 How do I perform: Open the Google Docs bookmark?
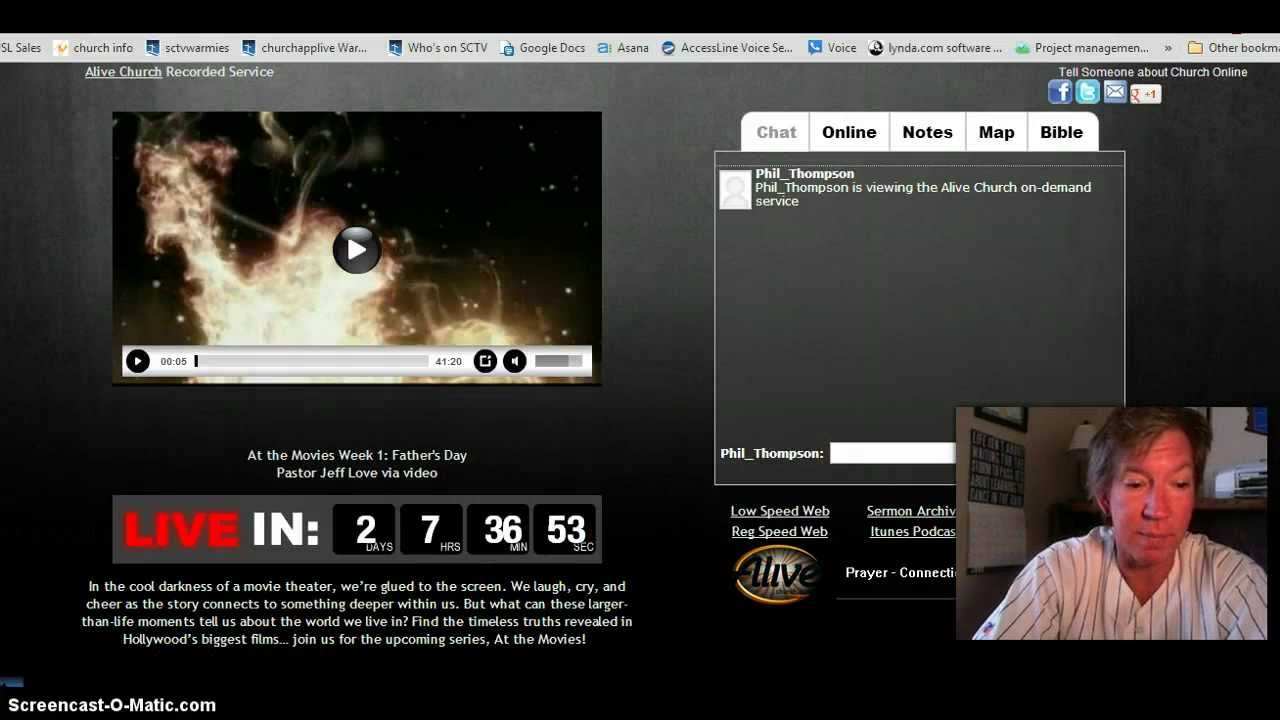pos(543,47)
